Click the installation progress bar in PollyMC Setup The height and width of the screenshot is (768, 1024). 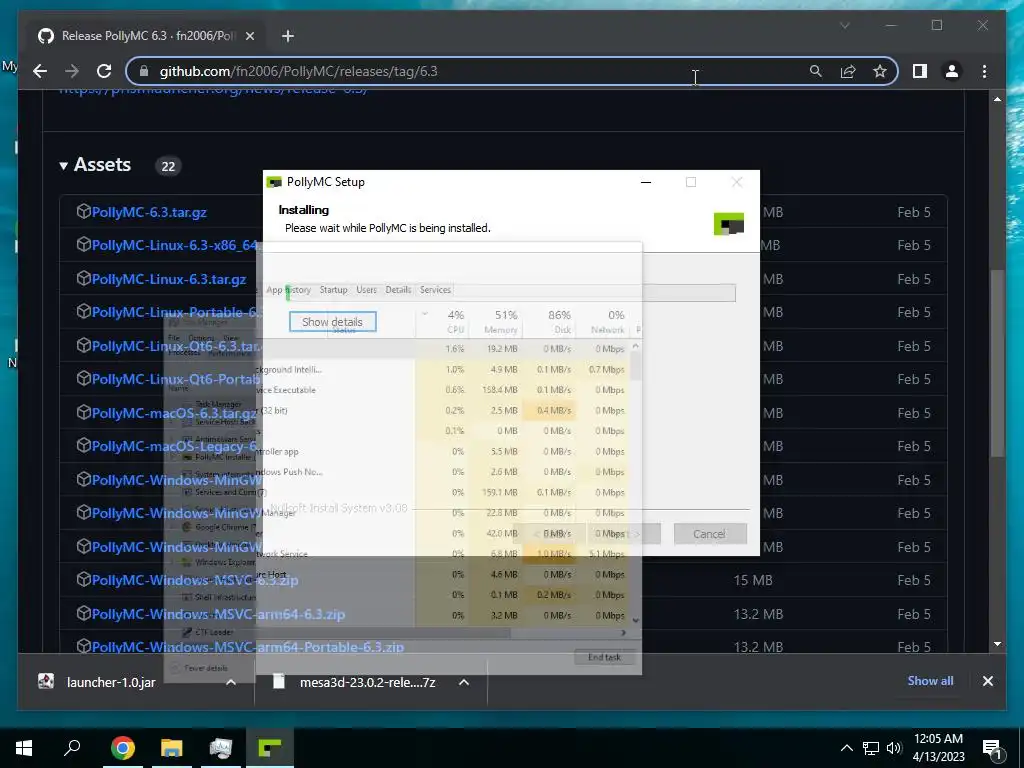click(511, 293)
